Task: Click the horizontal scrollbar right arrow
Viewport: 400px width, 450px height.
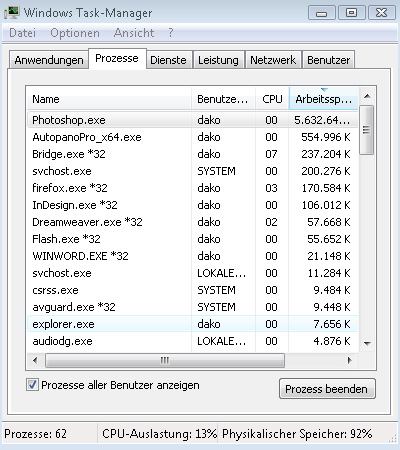Action: [349, 360]
